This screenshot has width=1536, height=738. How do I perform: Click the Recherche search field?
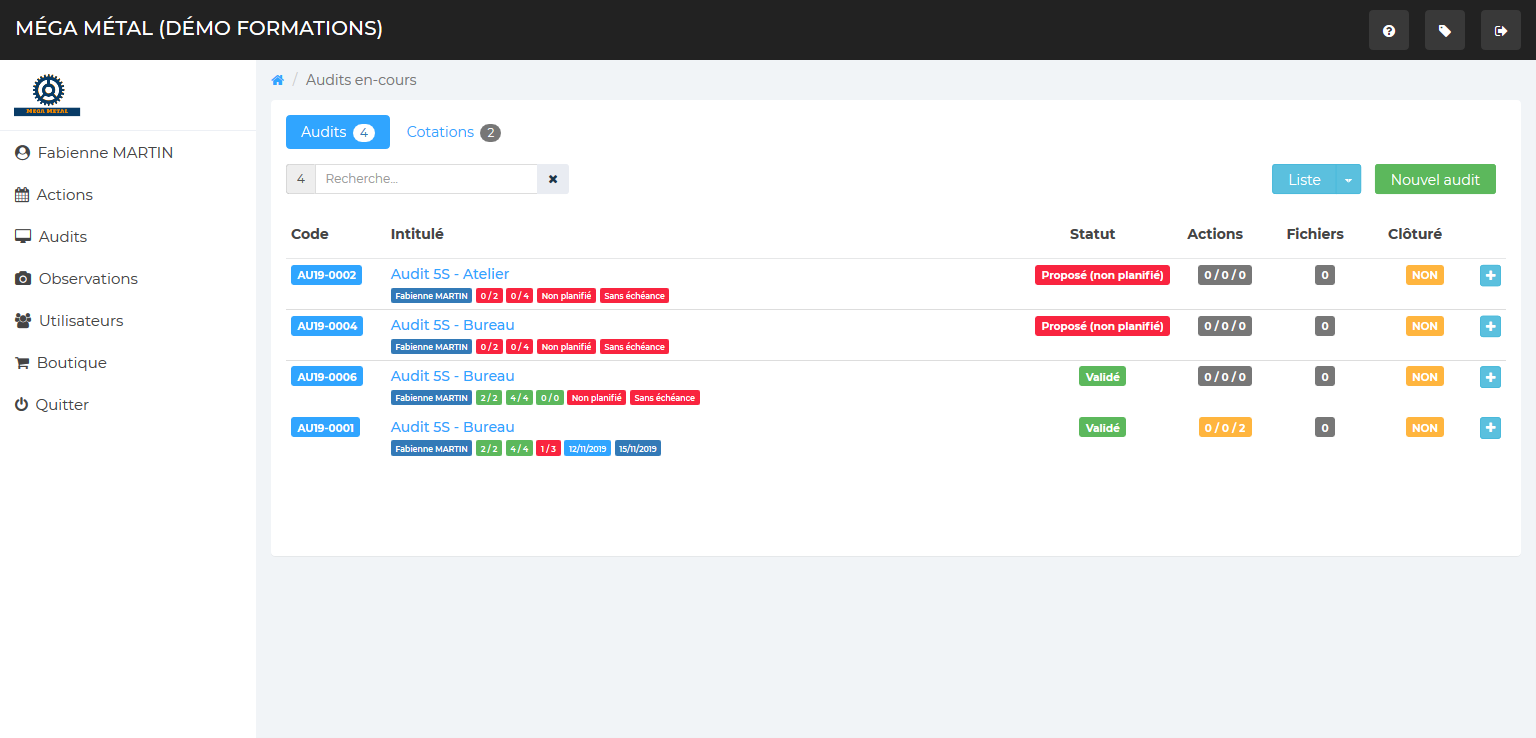pos(426,179)
